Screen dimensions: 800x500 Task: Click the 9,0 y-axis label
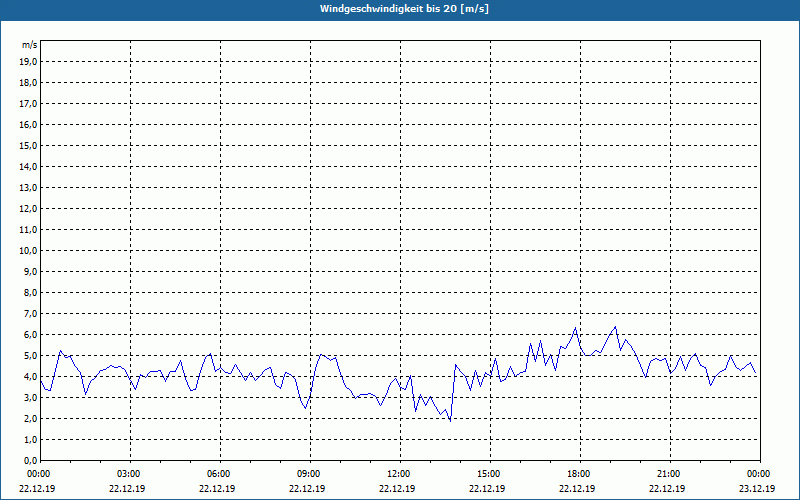pyautogui.click(x=31, y=271)
